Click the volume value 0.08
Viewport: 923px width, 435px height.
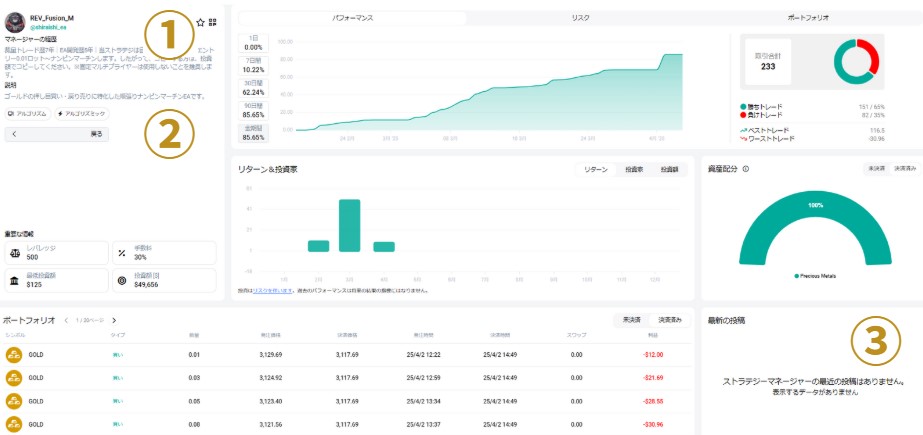tap(194, 424)
